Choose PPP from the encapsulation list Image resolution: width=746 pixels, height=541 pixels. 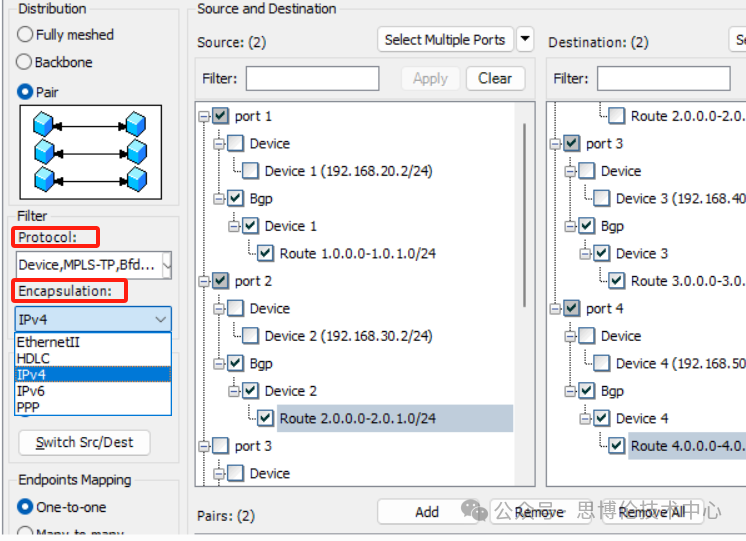click(x=30, y=407)
